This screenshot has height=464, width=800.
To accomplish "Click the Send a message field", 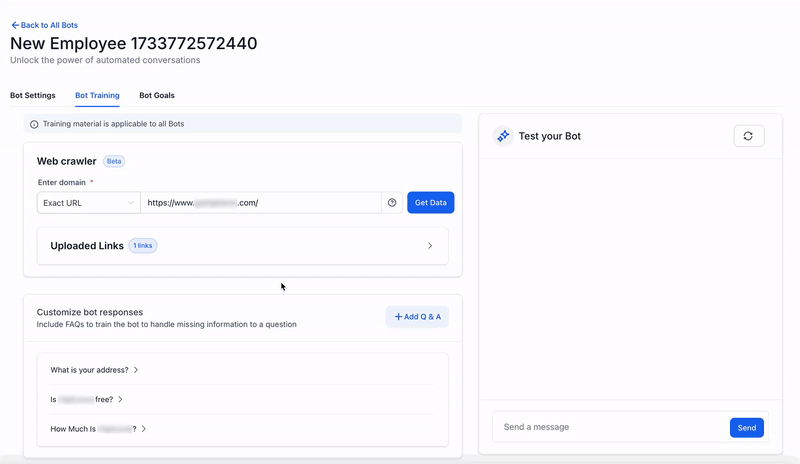I will 610,427.
